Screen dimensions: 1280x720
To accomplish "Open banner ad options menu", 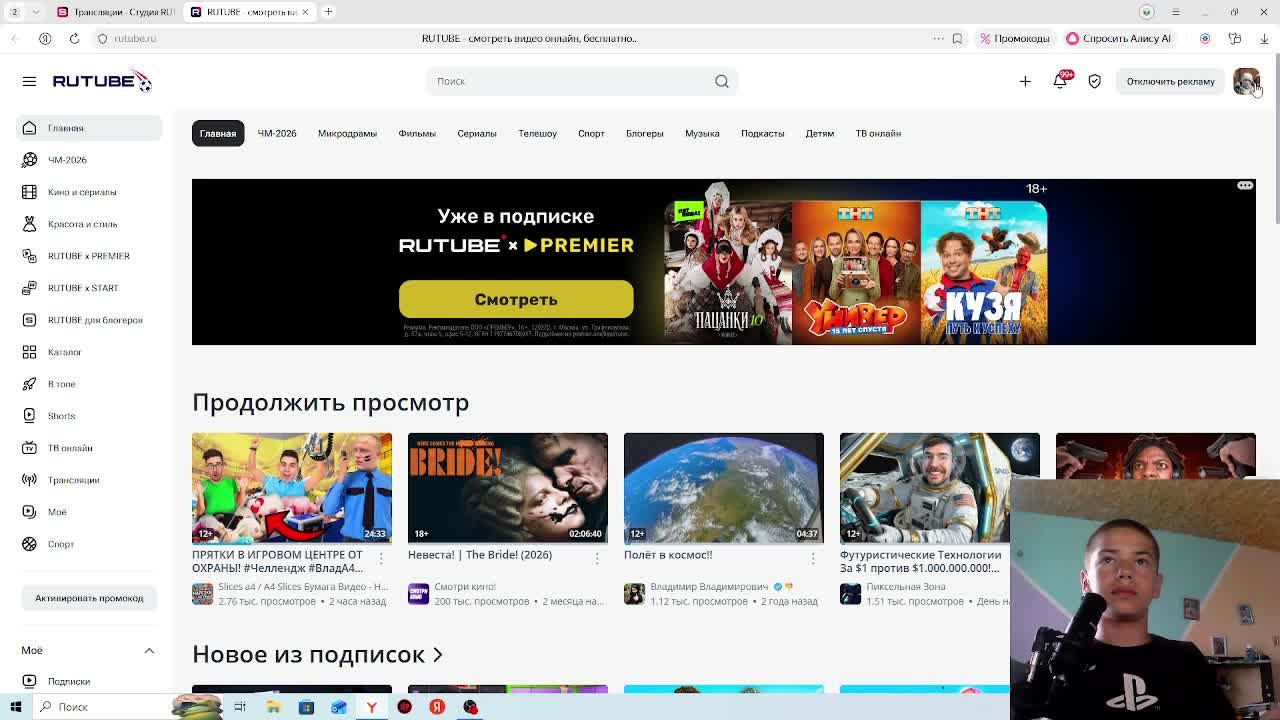I will (x=1245, y=186).
